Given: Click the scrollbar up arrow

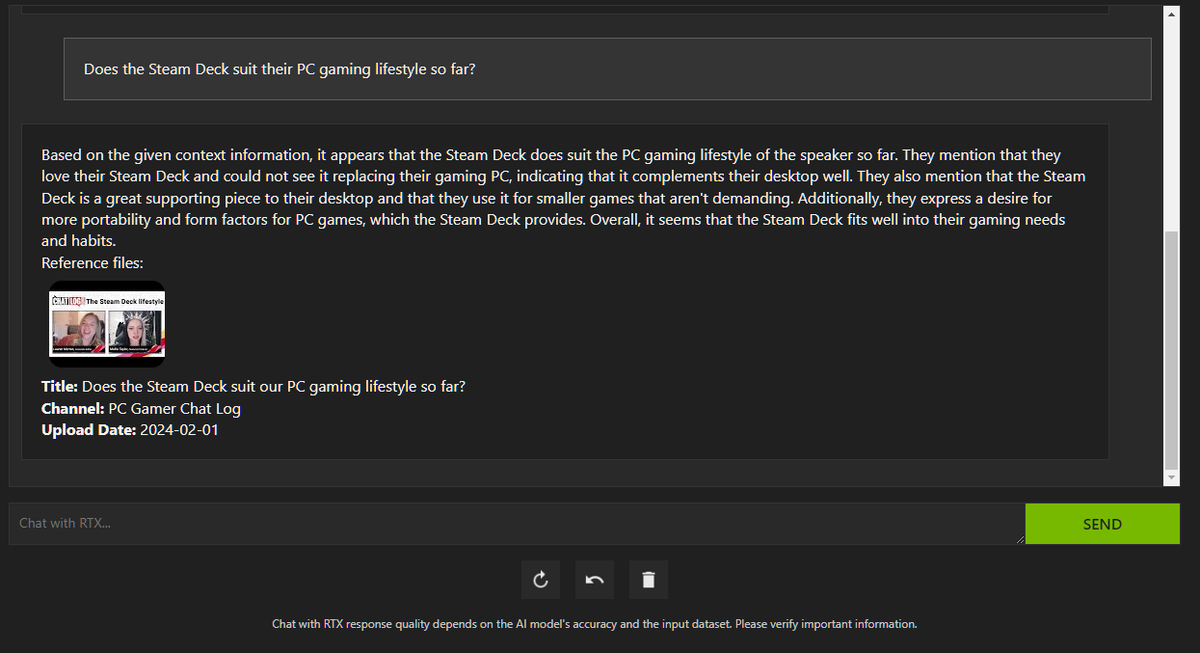Looking at the screenshot, I should pos(1172,15).
